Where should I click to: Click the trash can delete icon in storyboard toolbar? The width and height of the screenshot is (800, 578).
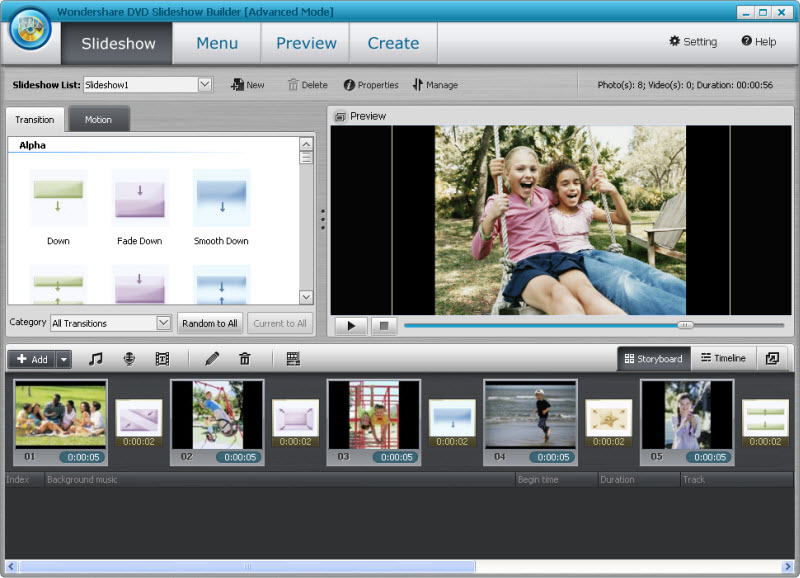[x=245, y=359]
